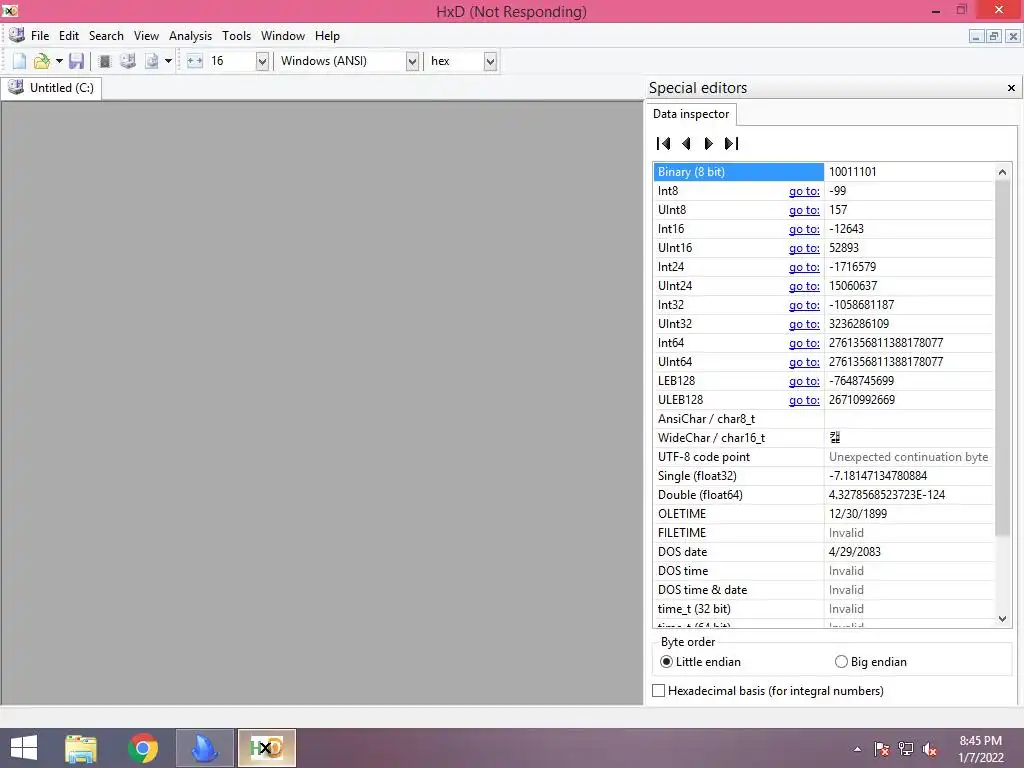The image size is (1024, 768).
Task: Expand the open file recent dropdown arrow
Action: pyautogui.click(x=59, y=61)
